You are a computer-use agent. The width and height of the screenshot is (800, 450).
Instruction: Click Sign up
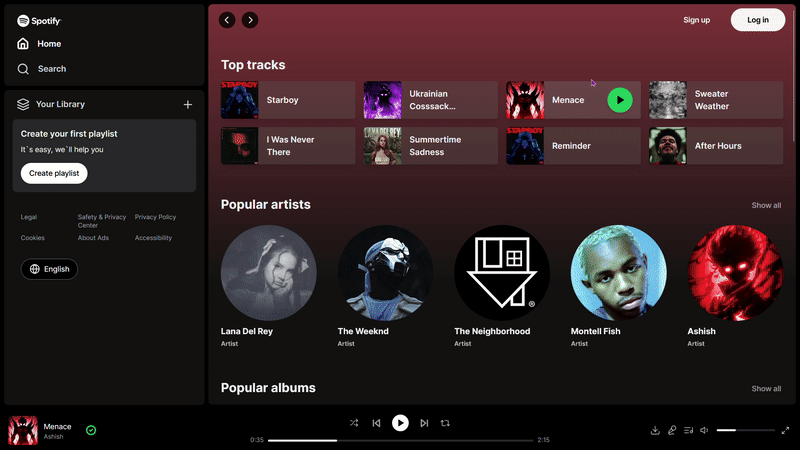(696, 20)
